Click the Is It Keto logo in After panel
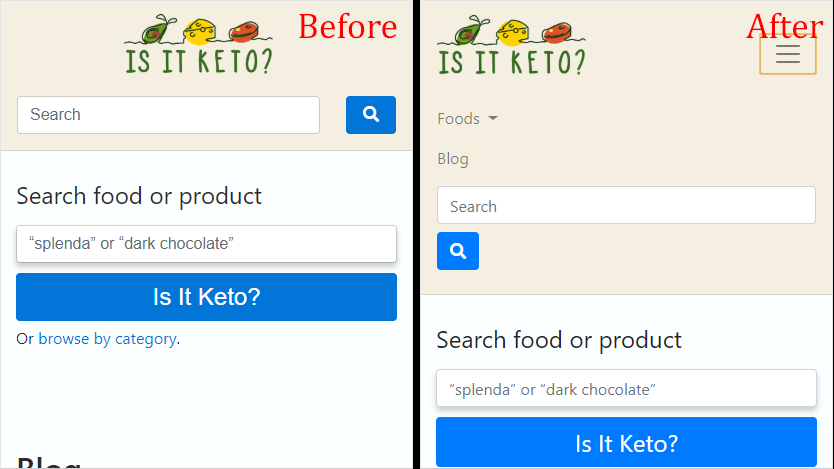This screenshot has width=834, height=469. pos(511,45)
